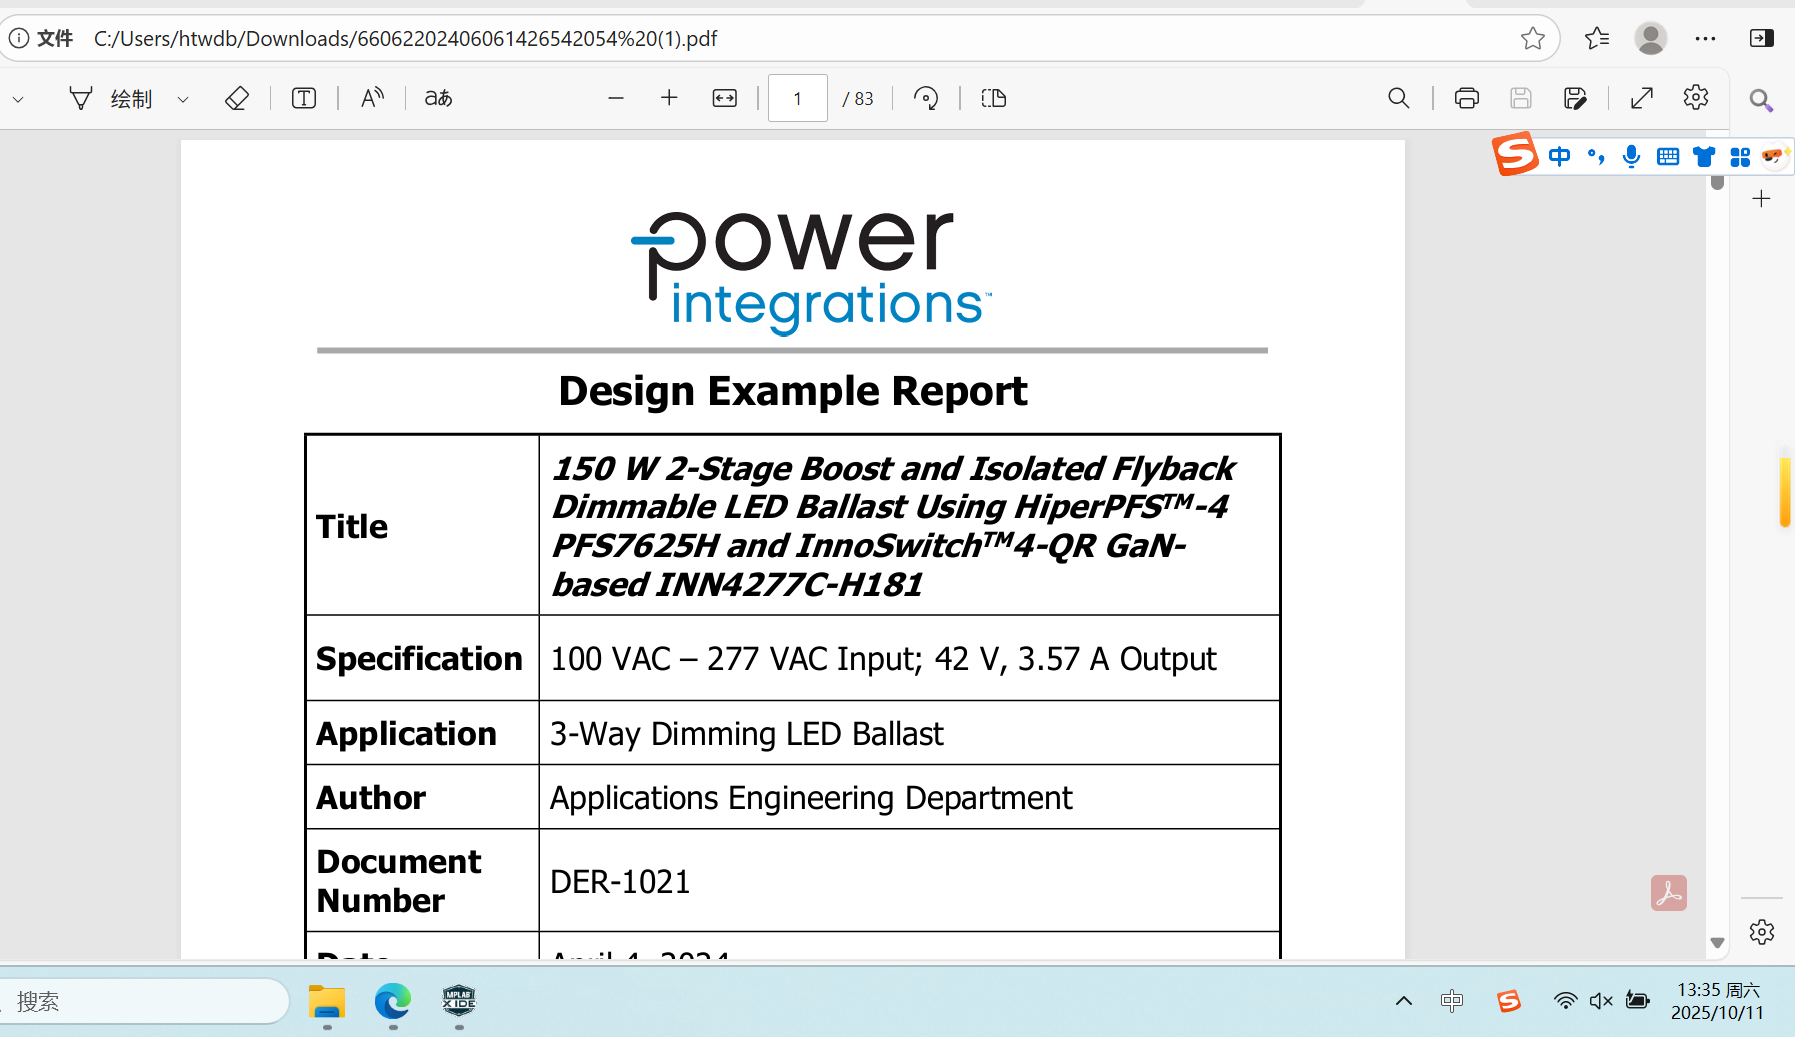Image resolution: width=1795 pixels, height=1037 pixels.
Task: Show hidden system tray icons
Action: (x=1404, y=1001)
